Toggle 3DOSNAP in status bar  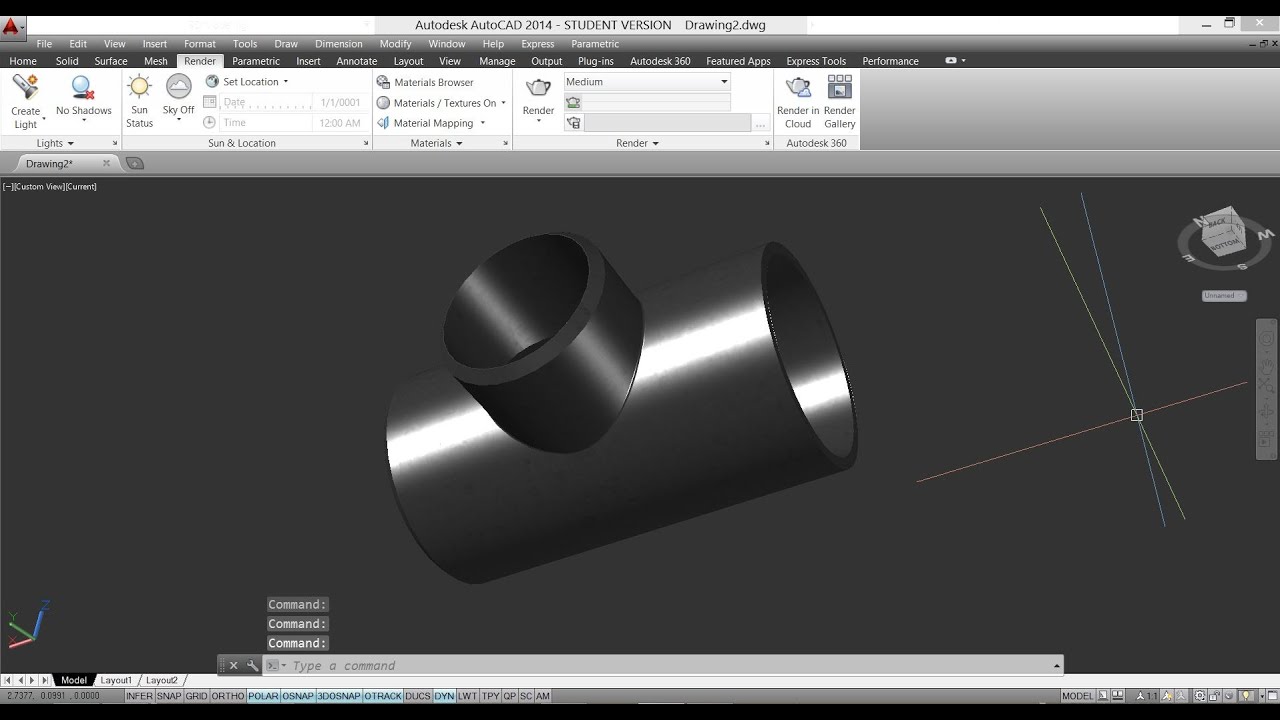point(339,696)
